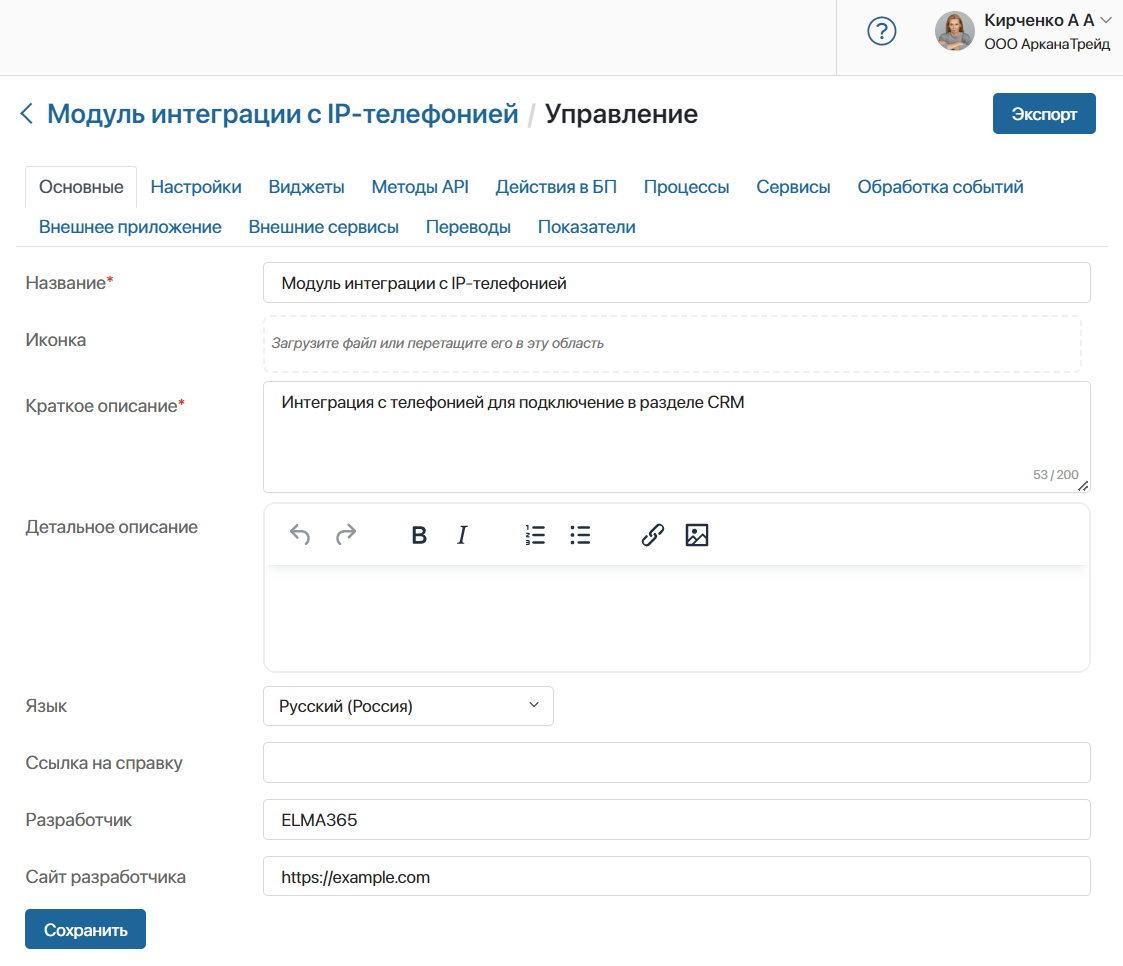This screenshot has height=966, width=1123.
Task: Click the Экспорт button
Action: coord(1044,114)
